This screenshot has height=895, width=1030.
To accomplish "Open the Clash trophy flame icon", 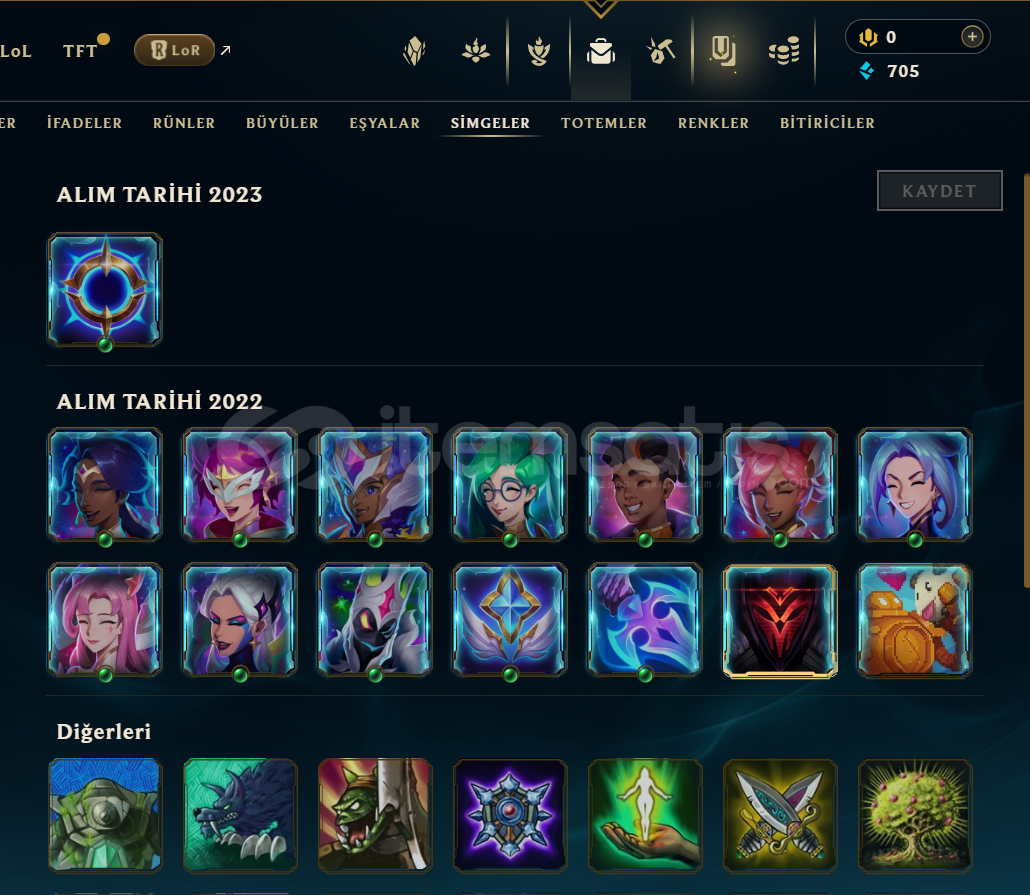I will tap(539, 51).
